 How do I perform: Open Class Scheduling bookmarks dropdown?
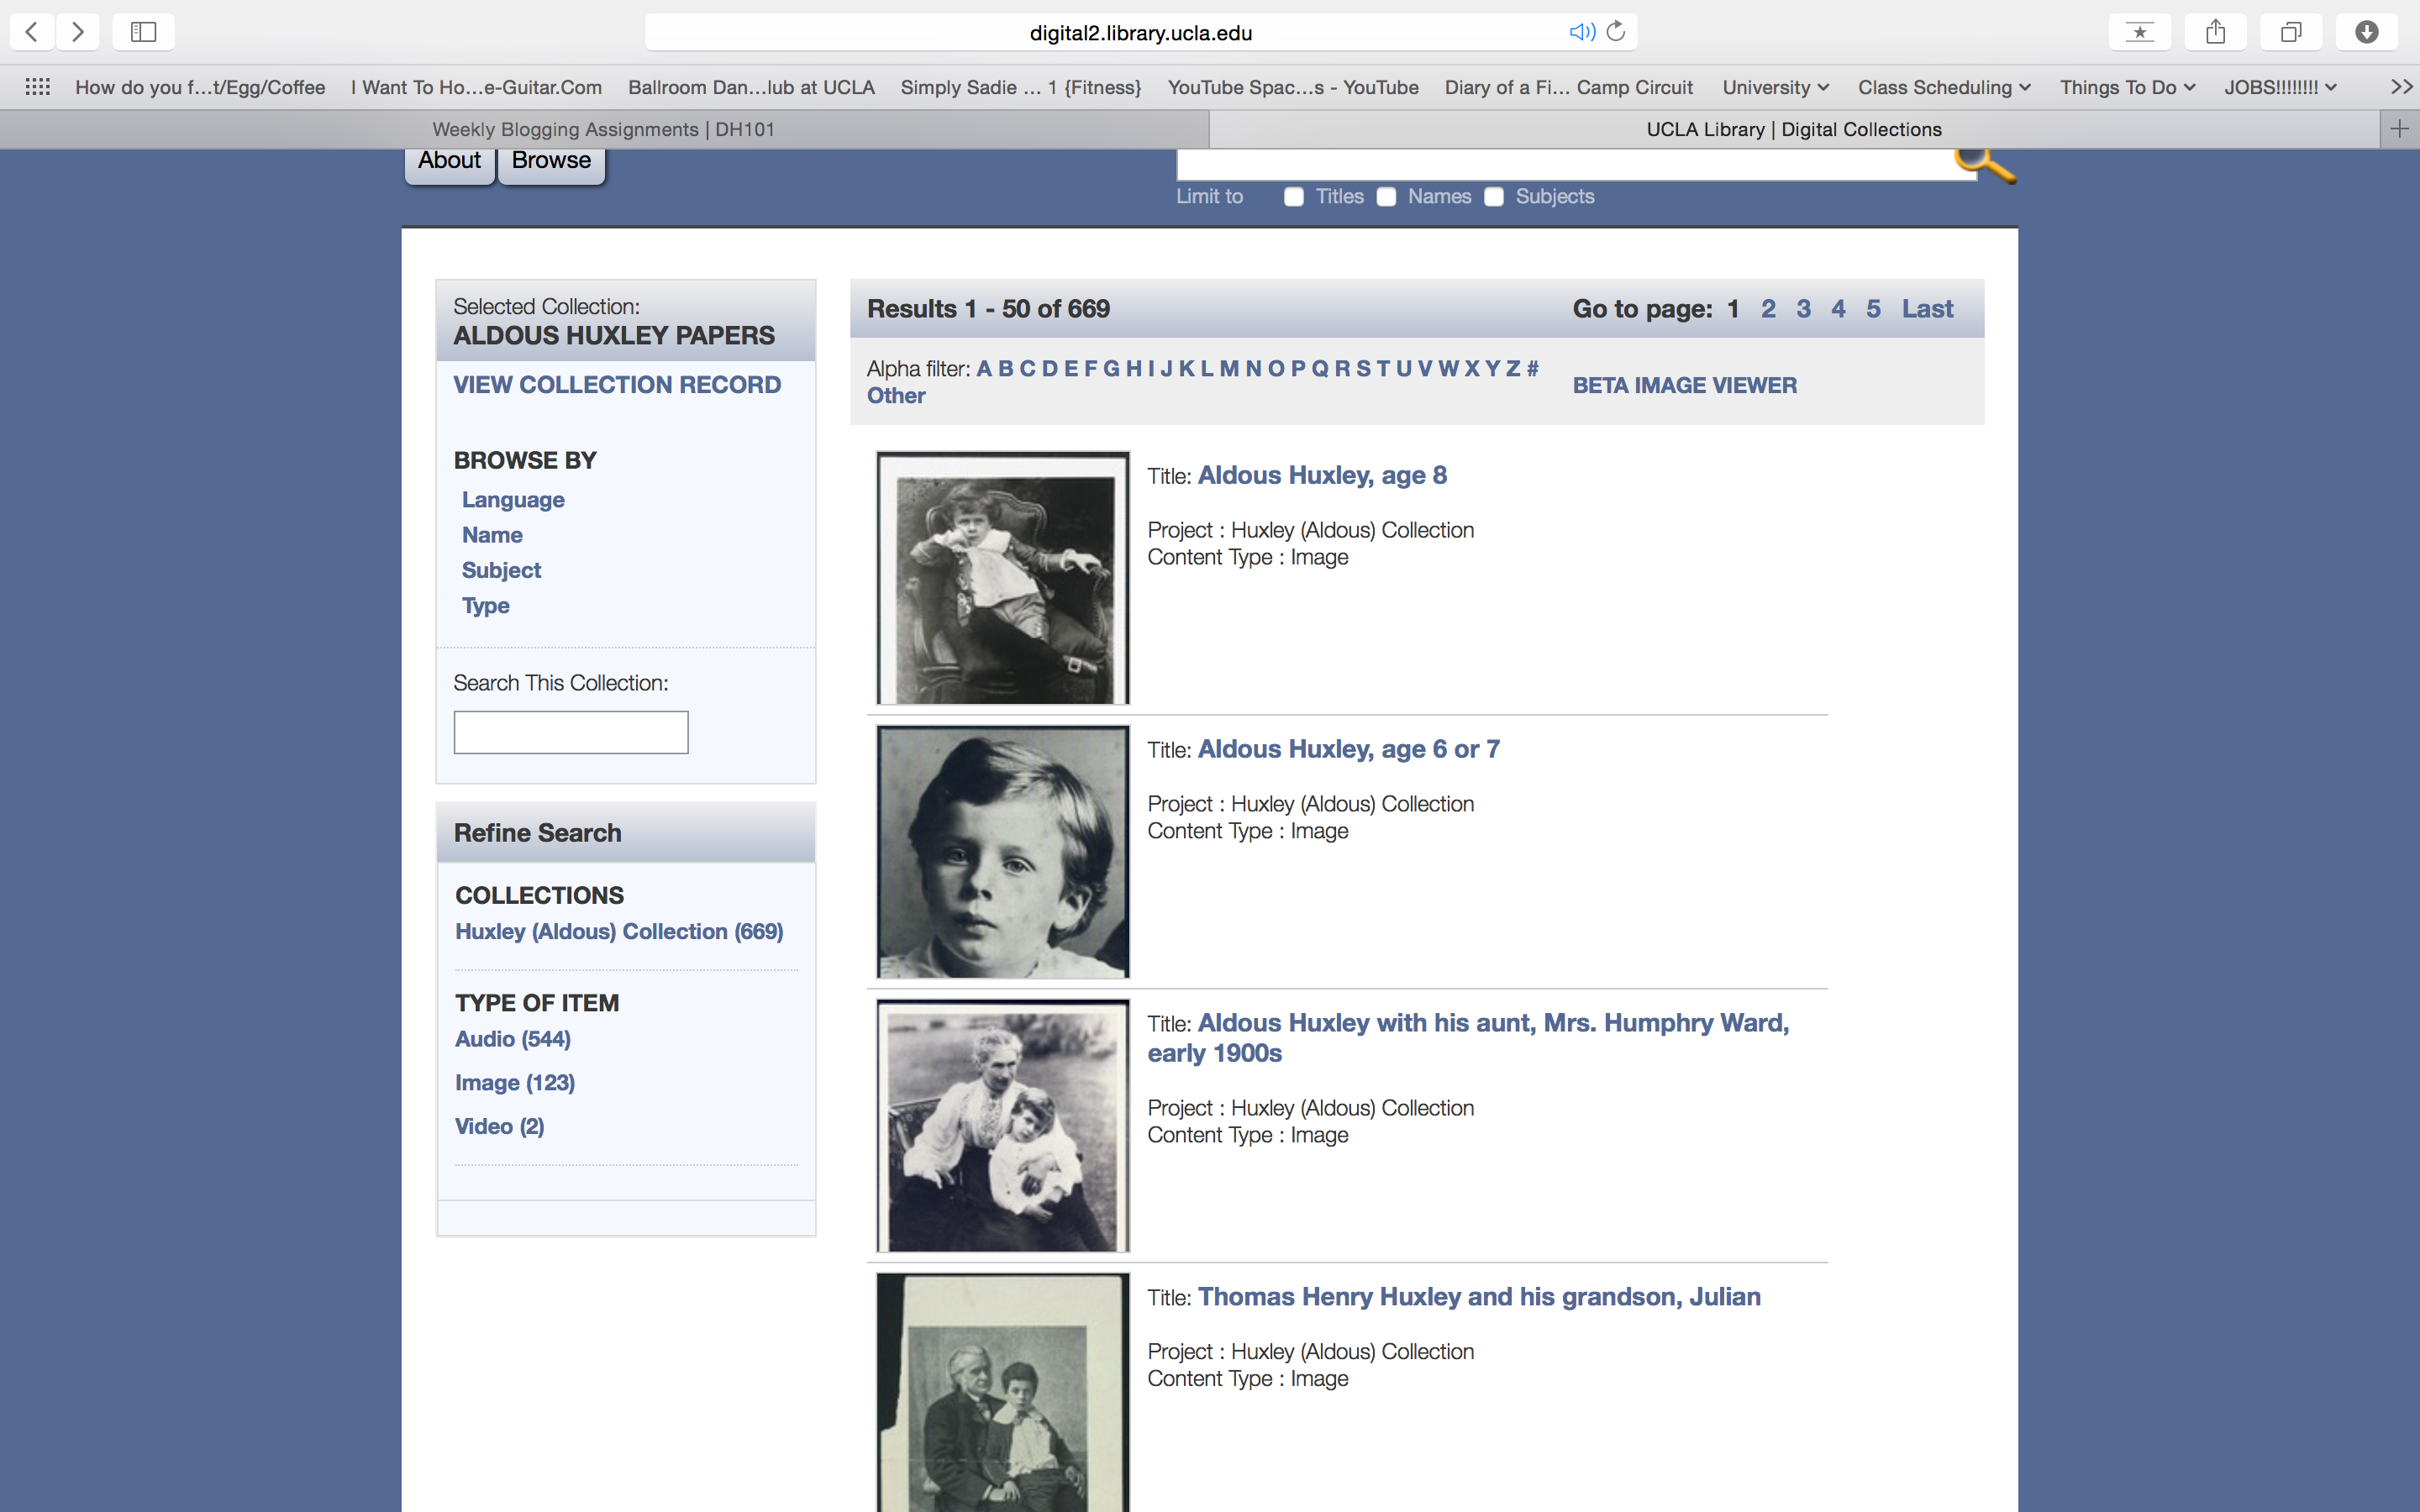(x=1943, y=87)
